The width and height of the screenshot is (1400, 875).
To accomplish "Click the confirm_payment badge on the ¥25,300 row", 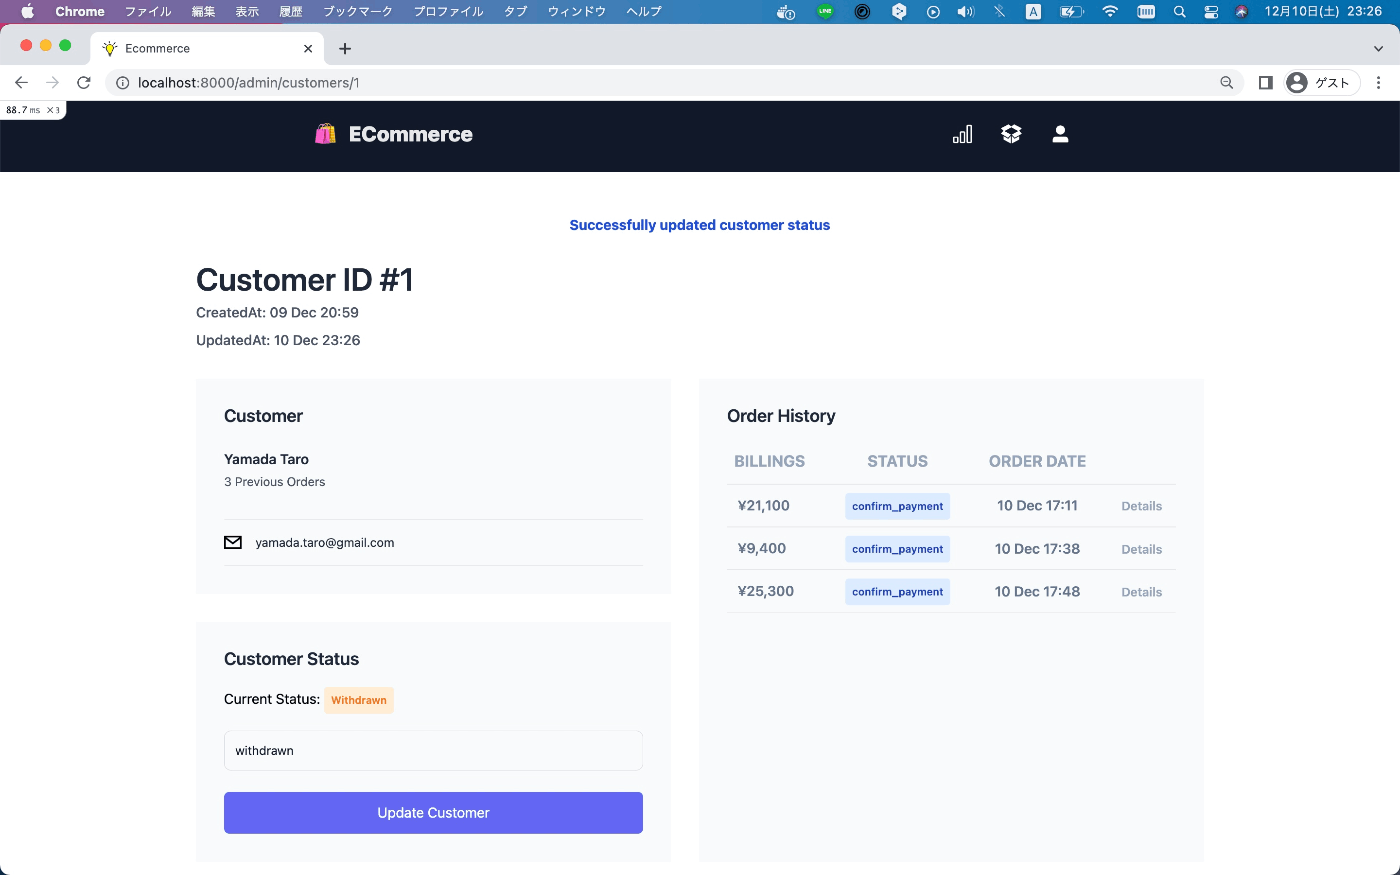I will click(x=897, y=591).
